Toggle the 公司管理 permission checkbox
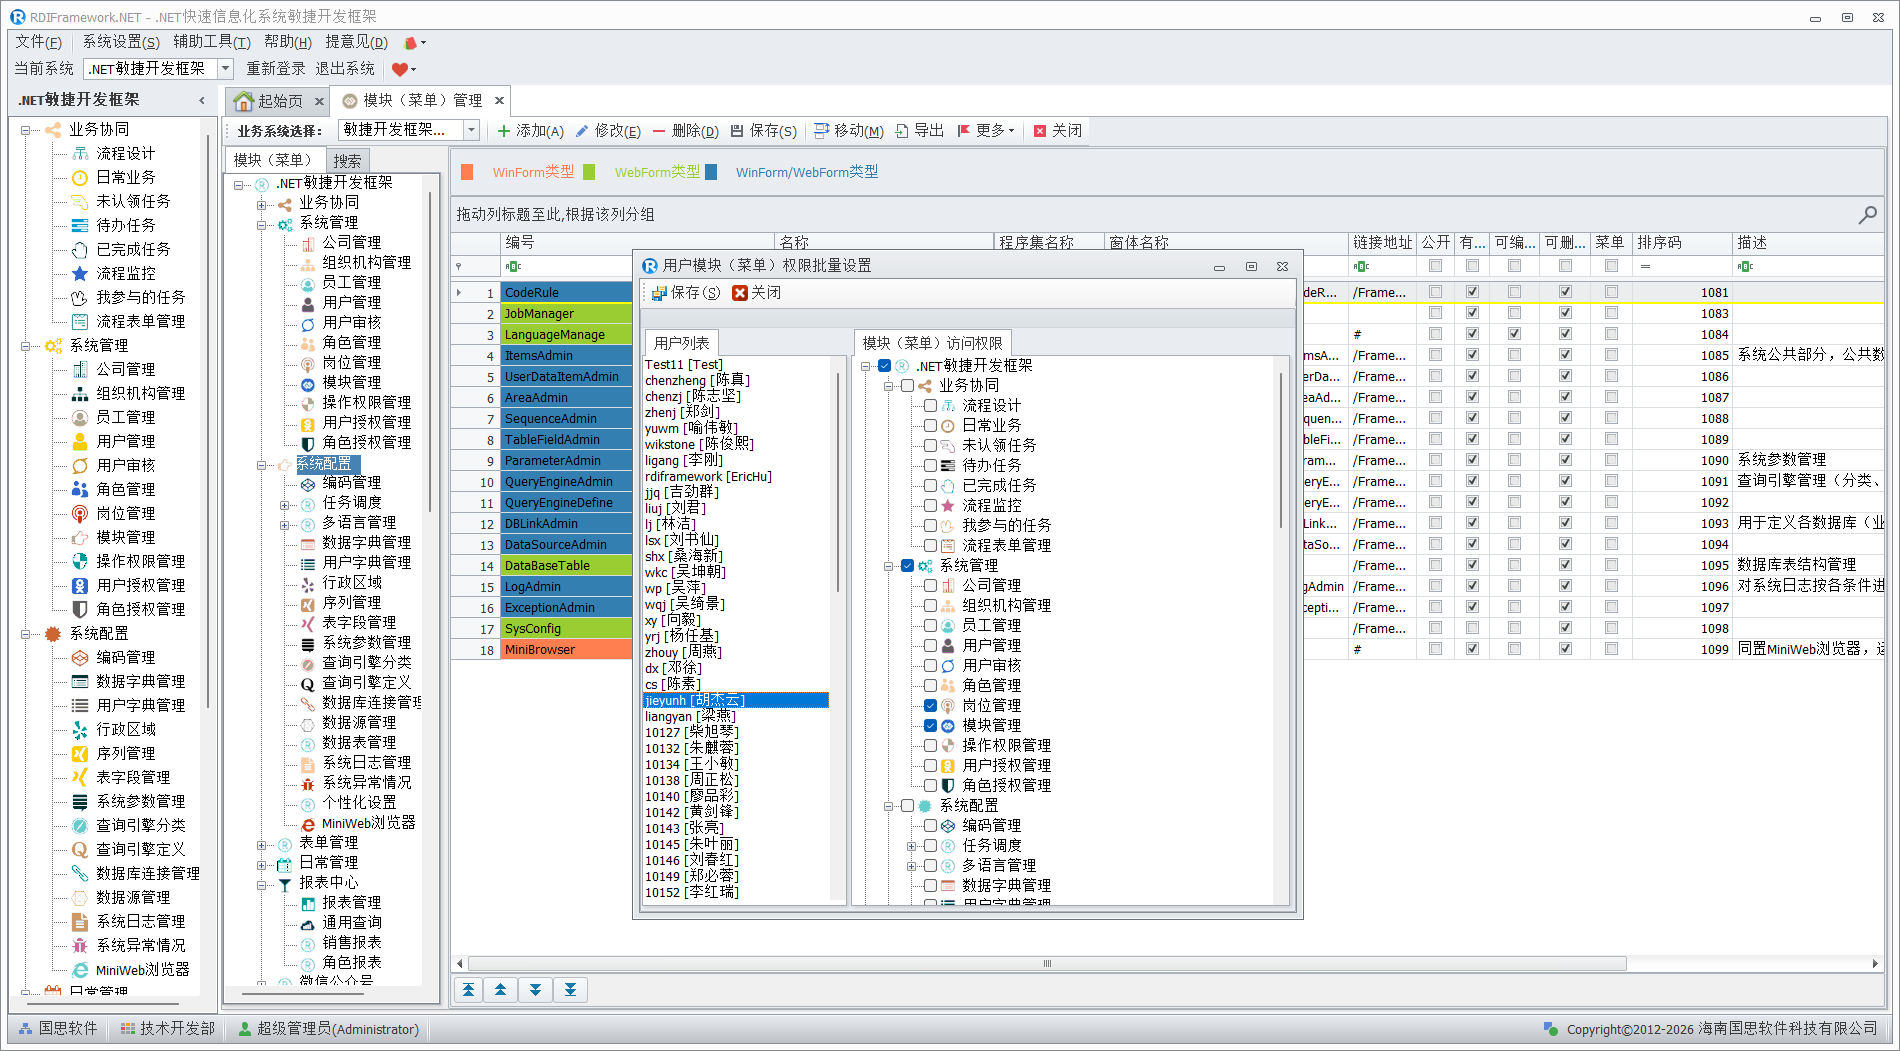Screen dimensions: 1900x1051 pyautogui.click(x=930, y=585)
